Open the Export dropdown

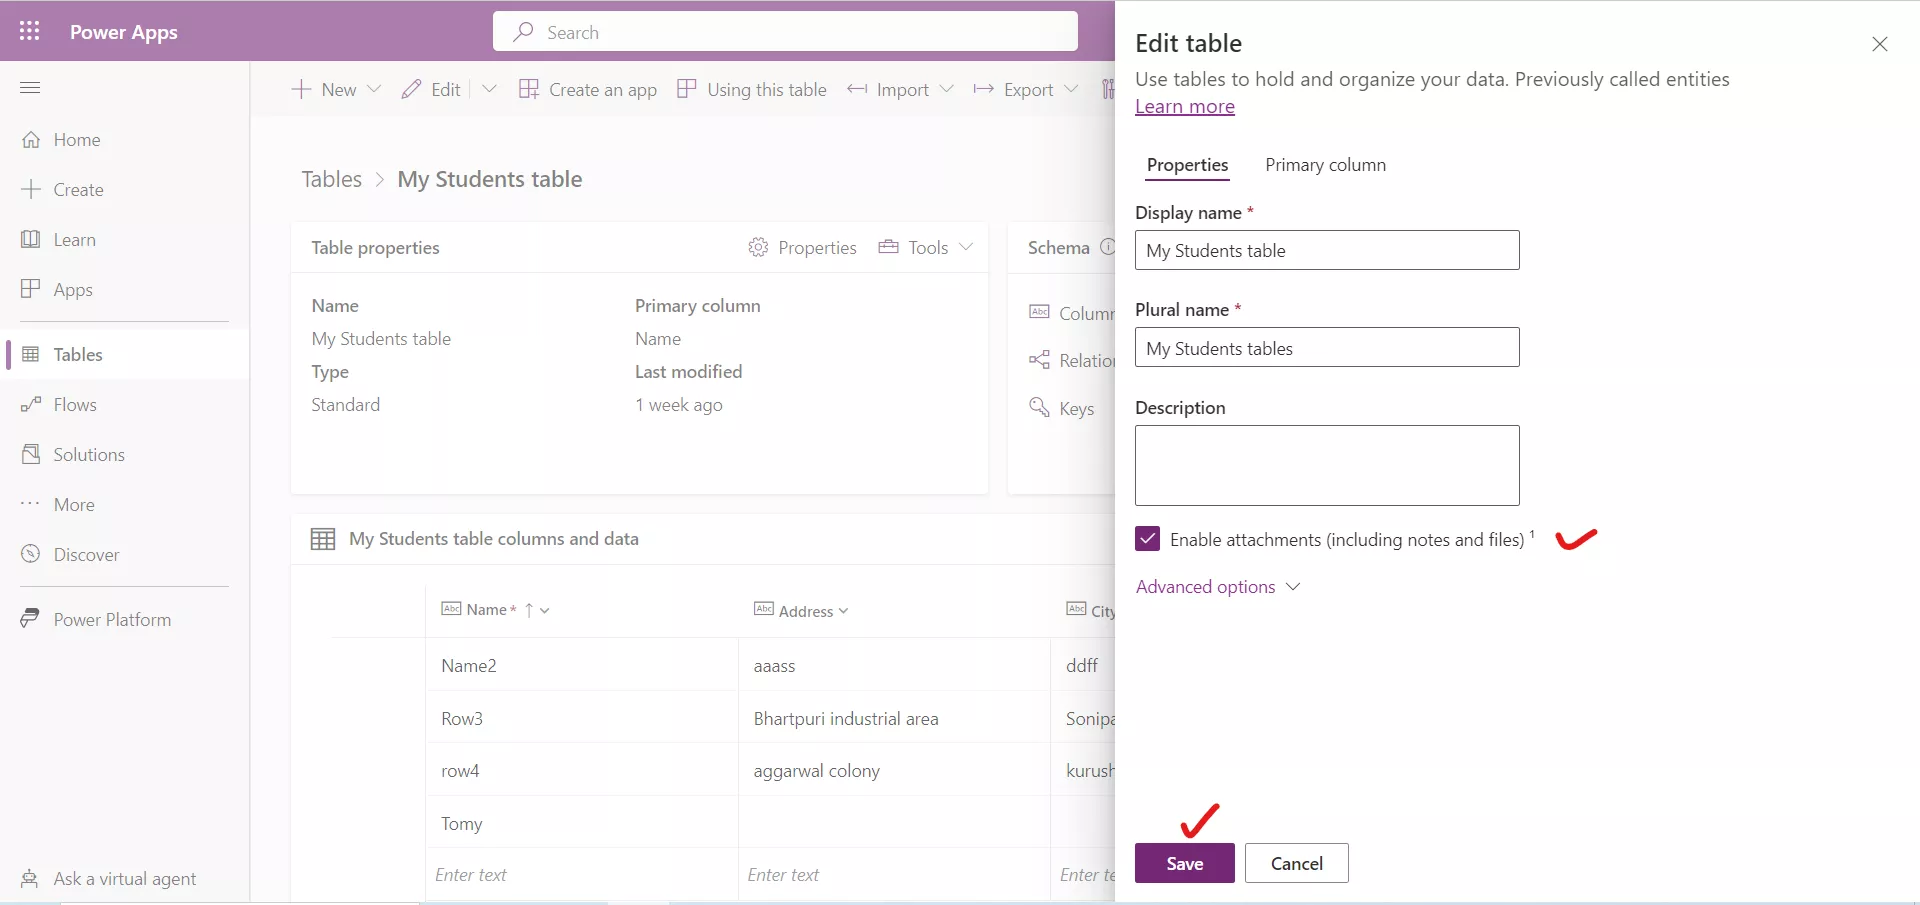coord(1072,89)
